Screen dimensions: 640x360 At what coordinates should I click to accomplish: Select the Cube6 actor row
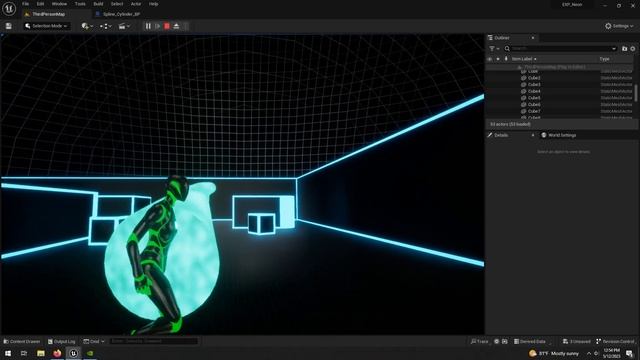click(x=559, y=104)
